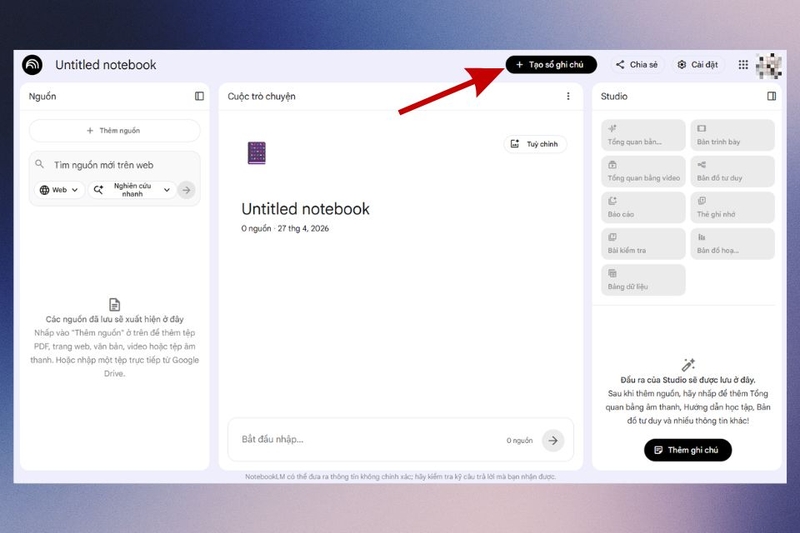
Task: Select the Tổng quan bản... audio overview tile
Action: 643,135
